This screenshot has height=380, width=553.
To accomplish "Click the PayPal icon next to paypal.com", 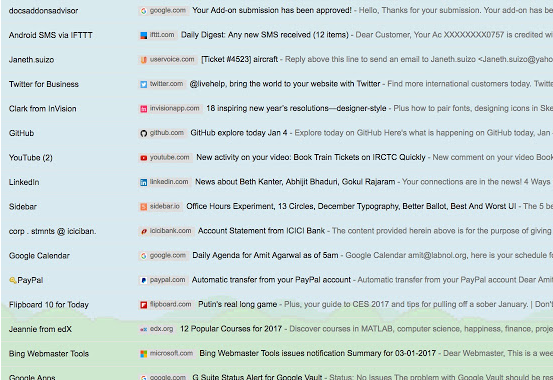I will click(x=144, y=281).
